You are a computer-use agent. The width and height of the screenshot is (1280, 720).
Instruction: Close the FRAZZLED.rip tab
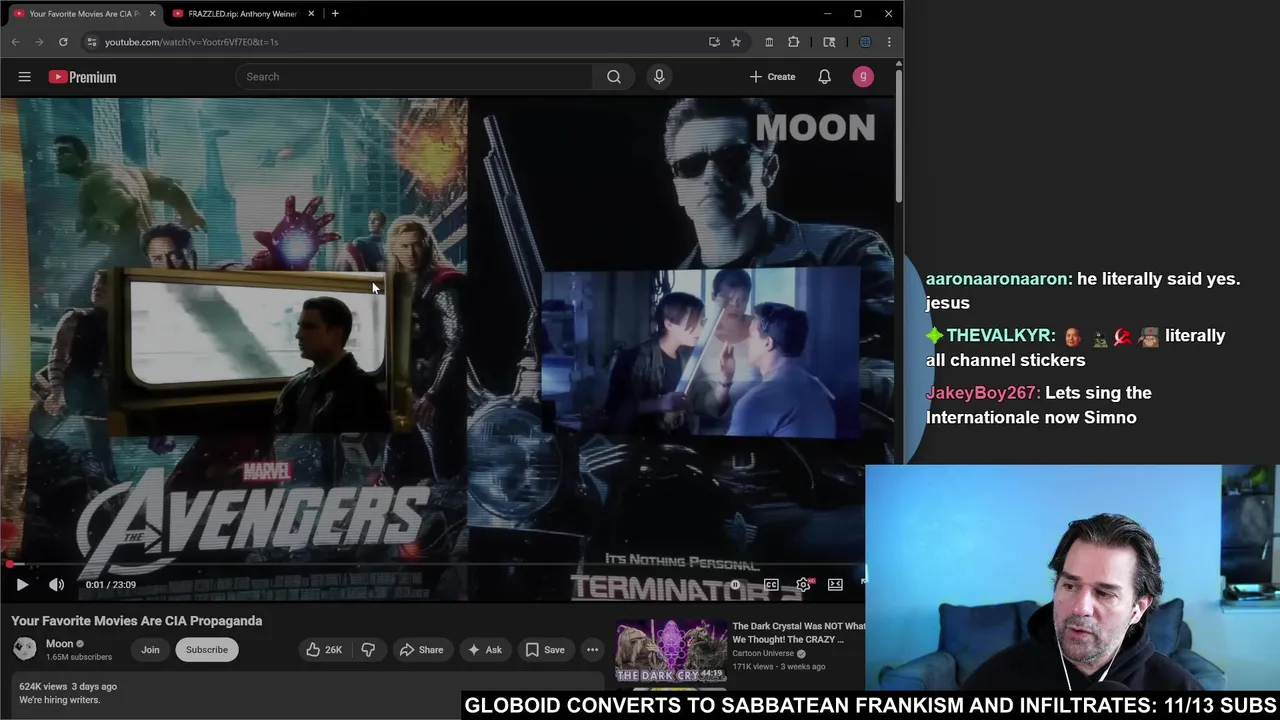point(311,14)
